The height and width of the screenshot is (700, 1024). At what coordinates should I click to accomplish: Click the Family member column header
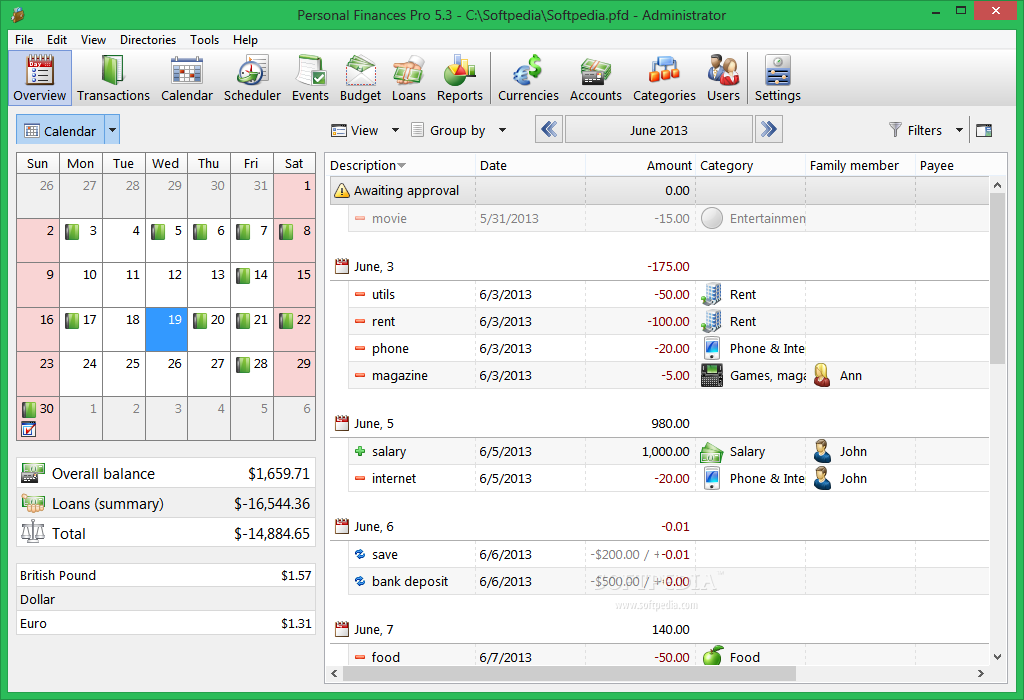[x=860, y=165]
